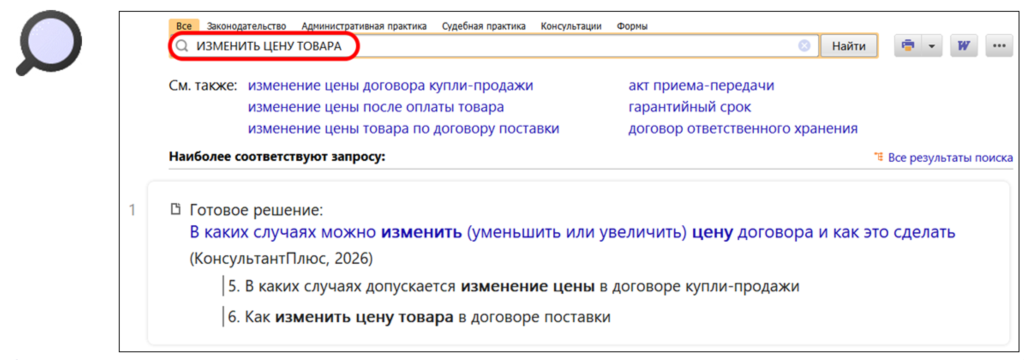Open the Административная практика tab
The image size is (1024, 360).
[x=364, y=26]
